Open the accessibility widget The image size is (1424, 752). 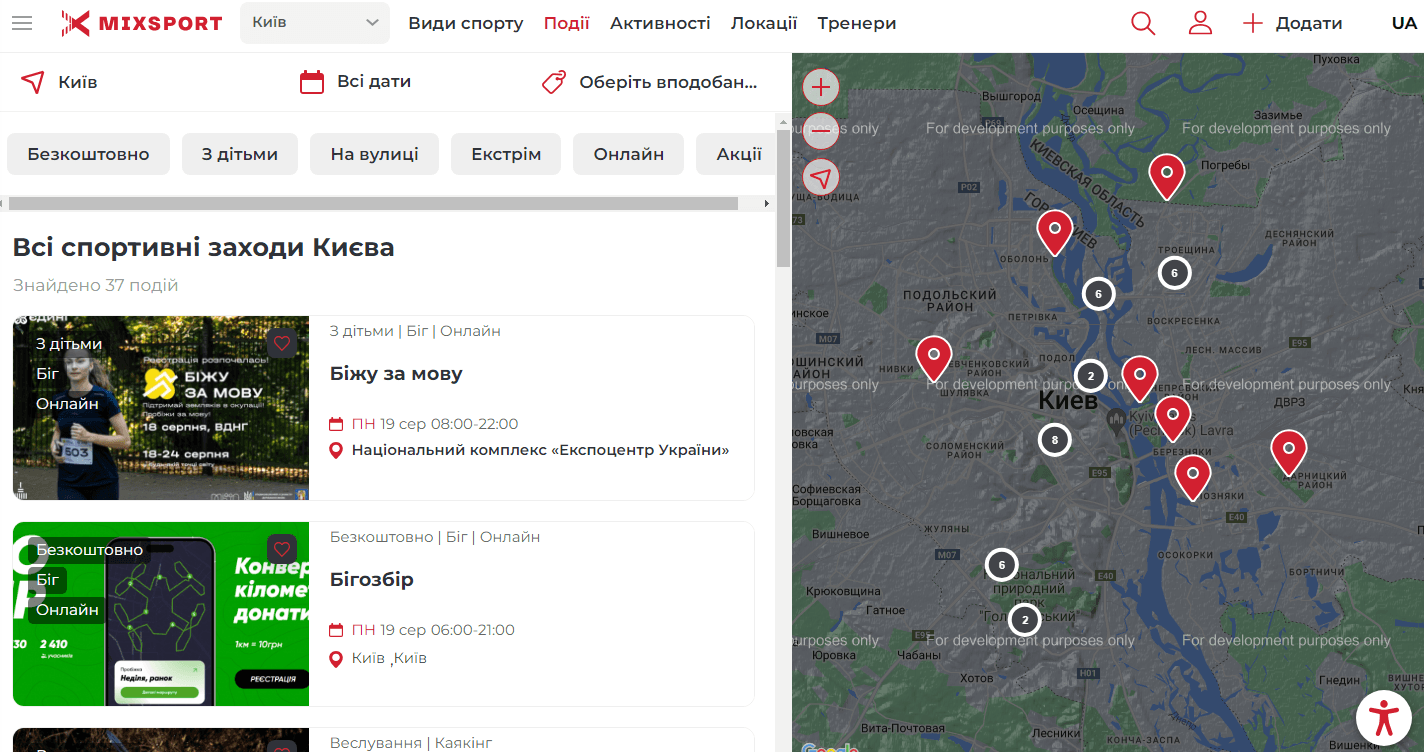pyautogui.click(x=1384, y=718)
